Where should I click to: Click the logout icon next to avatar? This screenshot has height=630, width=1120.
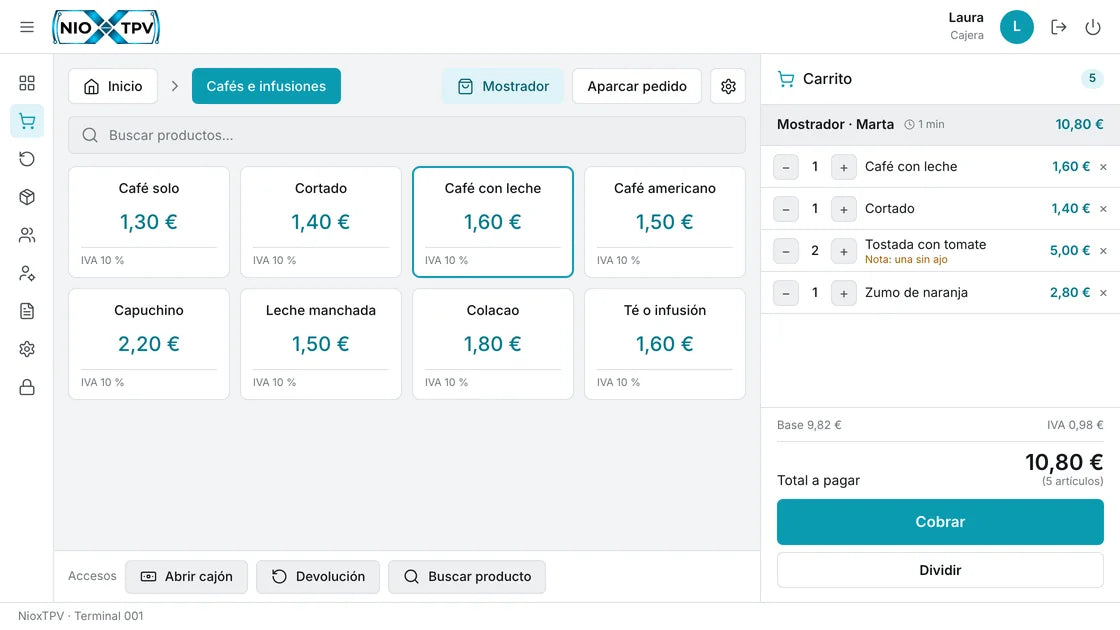(x=1059, y=27)
